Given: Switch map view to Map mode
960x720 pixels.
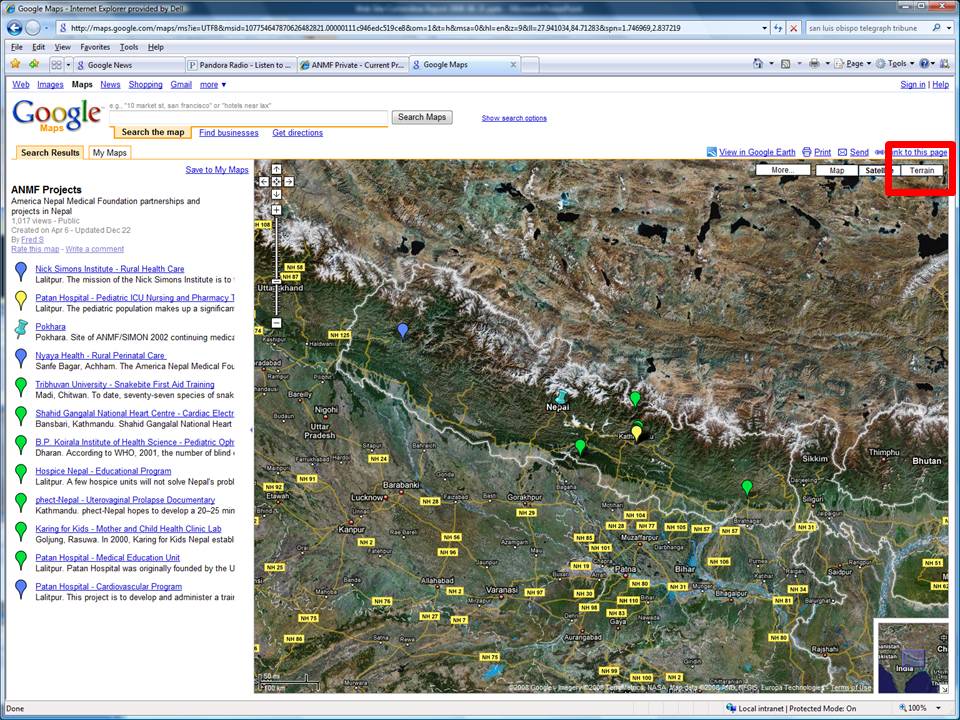Looking at the screenshot, I should pyautogui.click(x=837, y=170).
